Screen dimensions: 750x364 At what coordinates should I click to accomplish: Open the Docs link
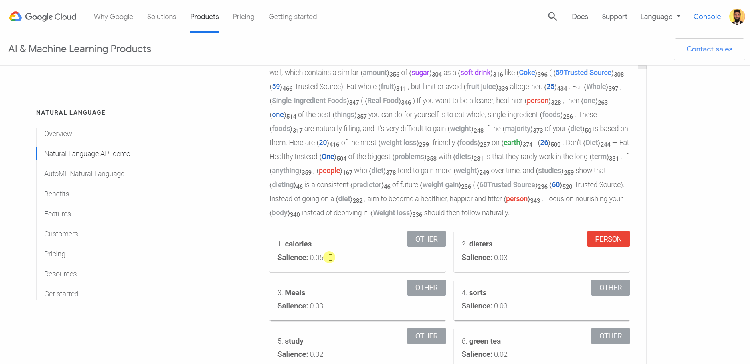click(x=580, y=17)
